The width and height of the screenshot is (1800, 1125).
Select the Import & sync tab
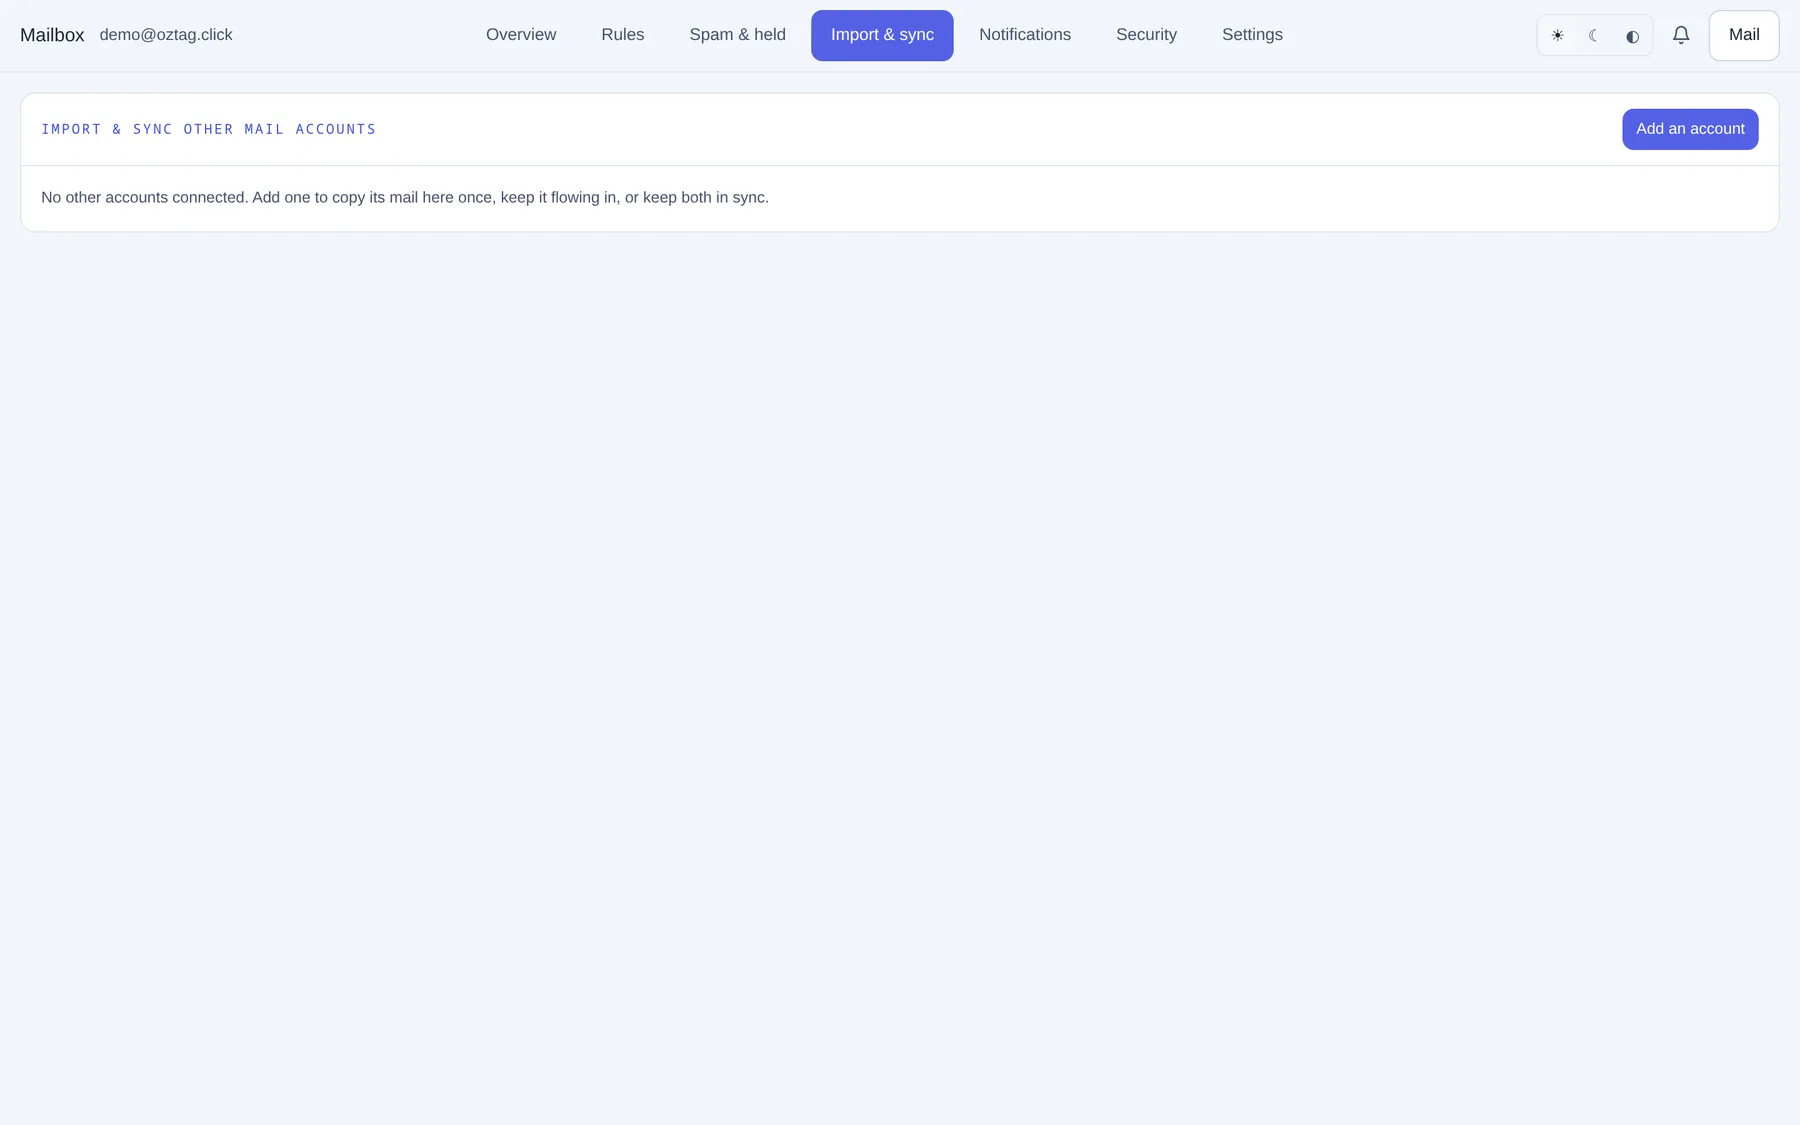[x=882, y=35]
